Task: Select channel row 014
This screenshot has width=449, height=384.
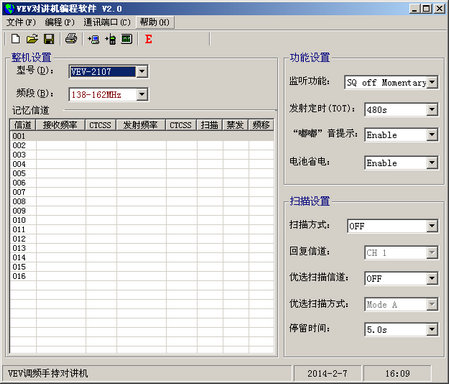Action: coord(142,257)
